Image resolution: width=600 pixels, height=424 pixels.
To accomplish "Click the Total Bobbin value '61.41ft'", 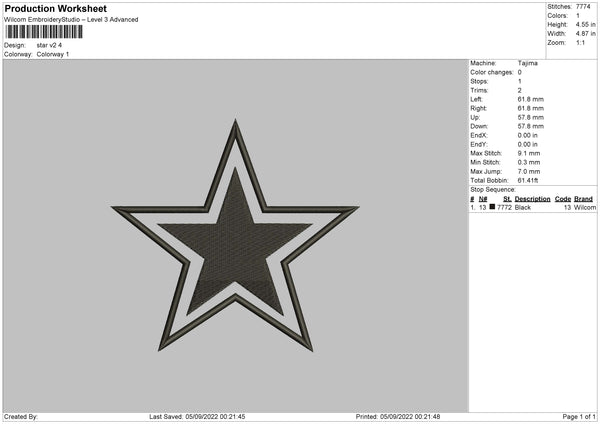I will click(x=528, y=181).
